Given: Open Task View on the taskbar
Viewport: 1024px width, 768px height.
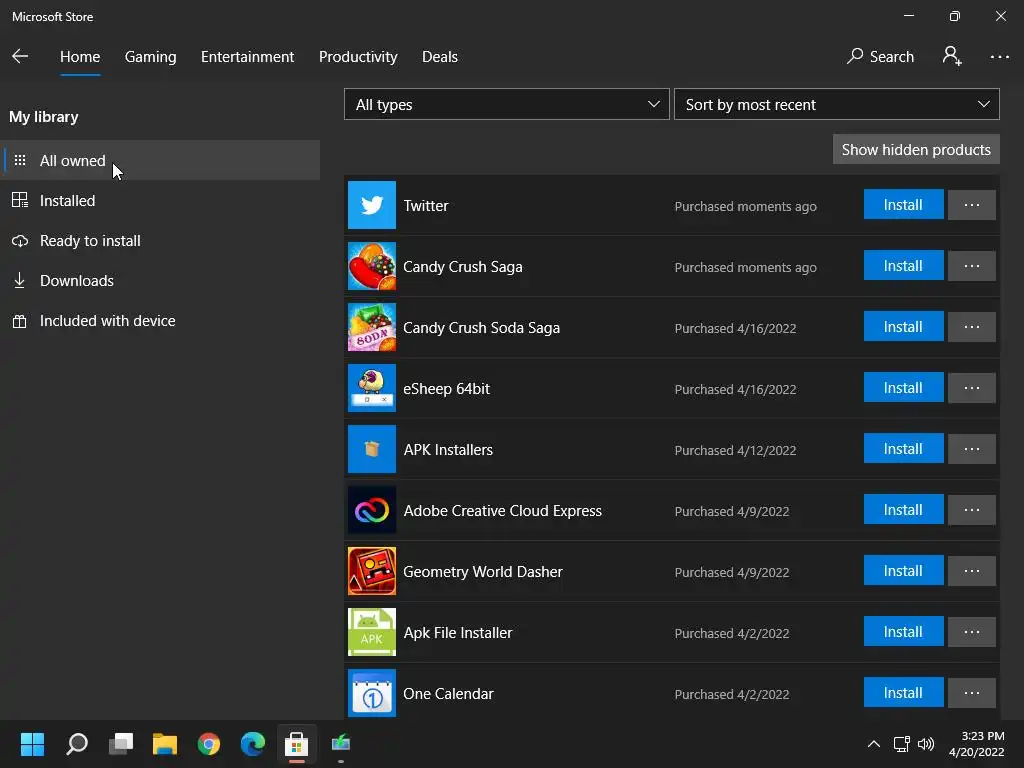Looking at the screenshot, I should click(x=121, y=743).
